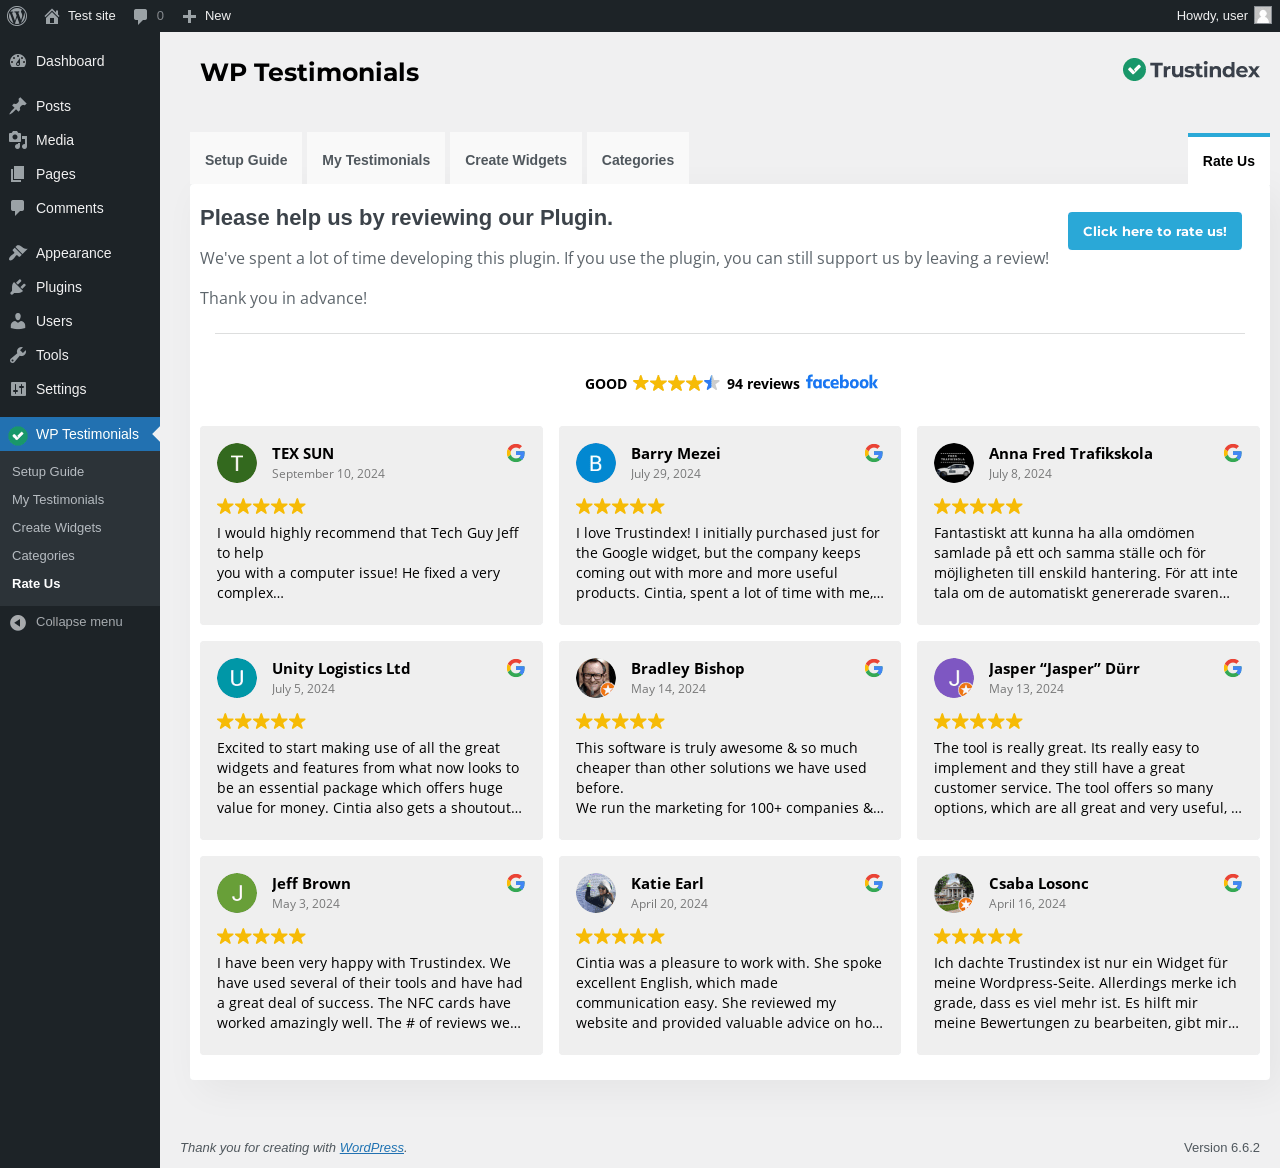Click the Pages icon in sidebar
This screenshot has height=1168, width=1280.
pyautogui.click(x=18, y=174)
